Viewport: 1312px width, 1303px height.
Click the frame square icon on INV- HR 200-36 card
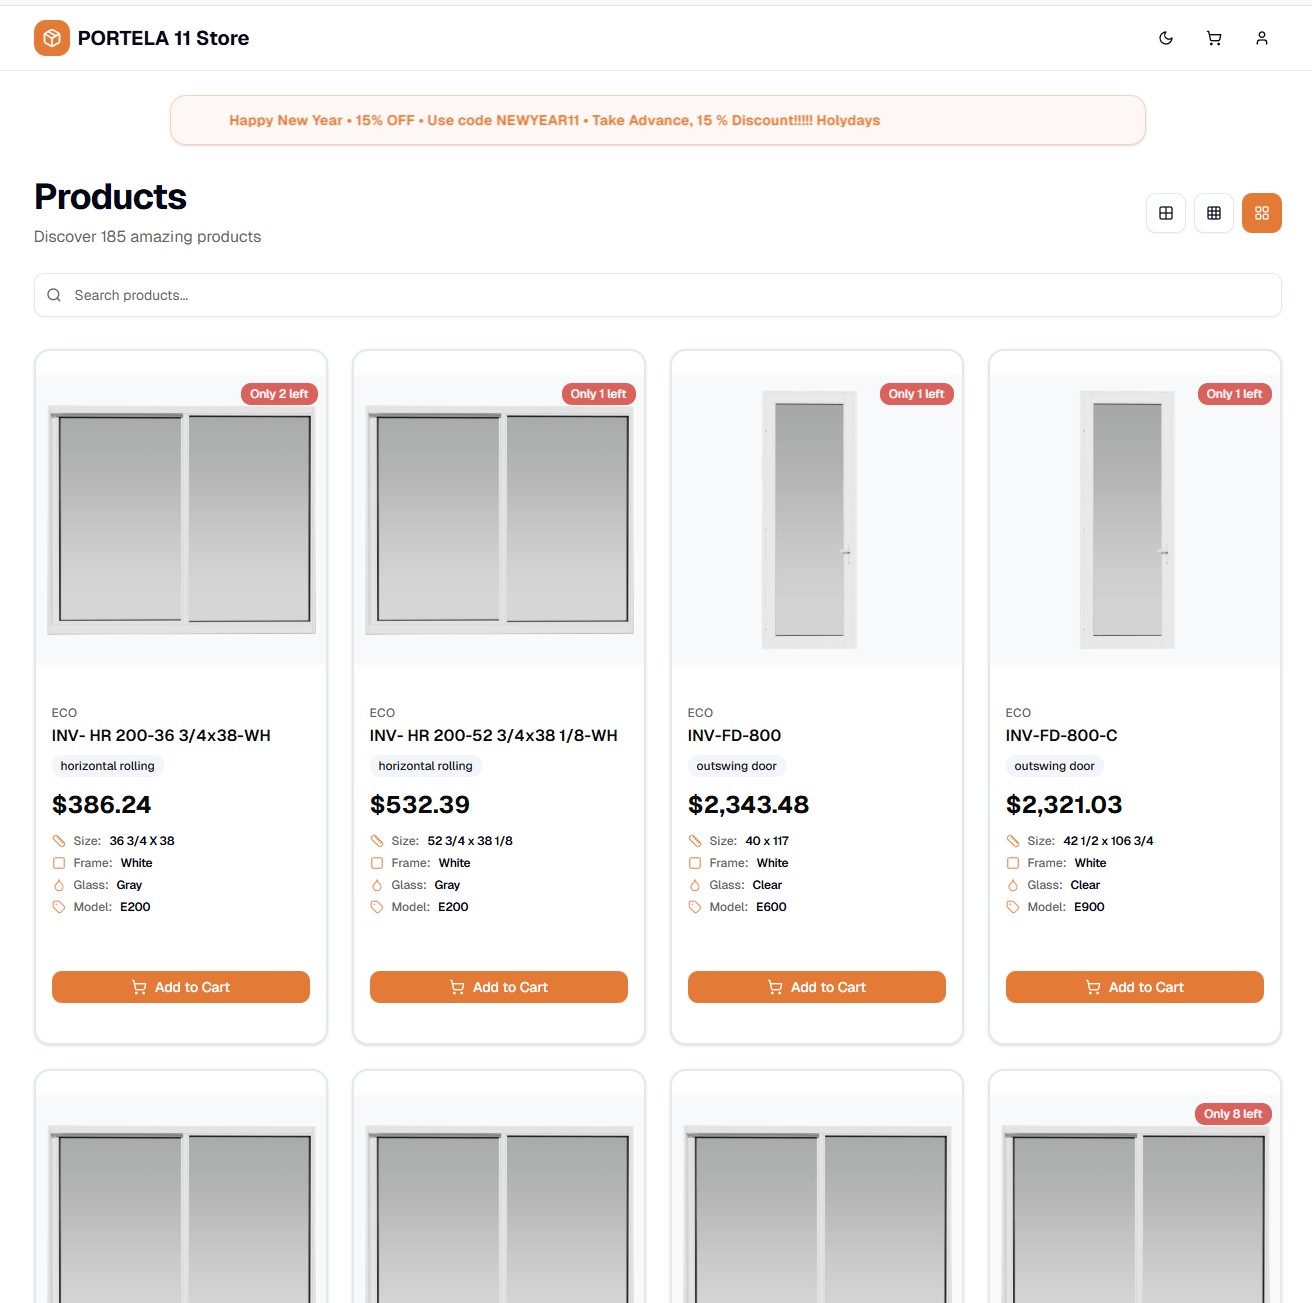(58, 862)
